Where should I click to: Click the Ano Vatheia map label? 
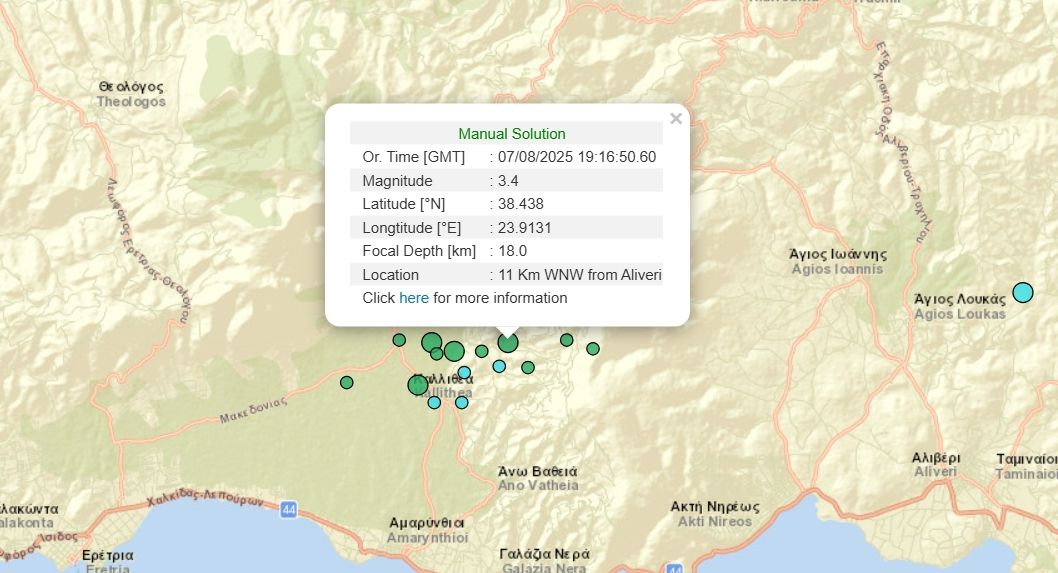pyautogui.click(x=538, y=478)
